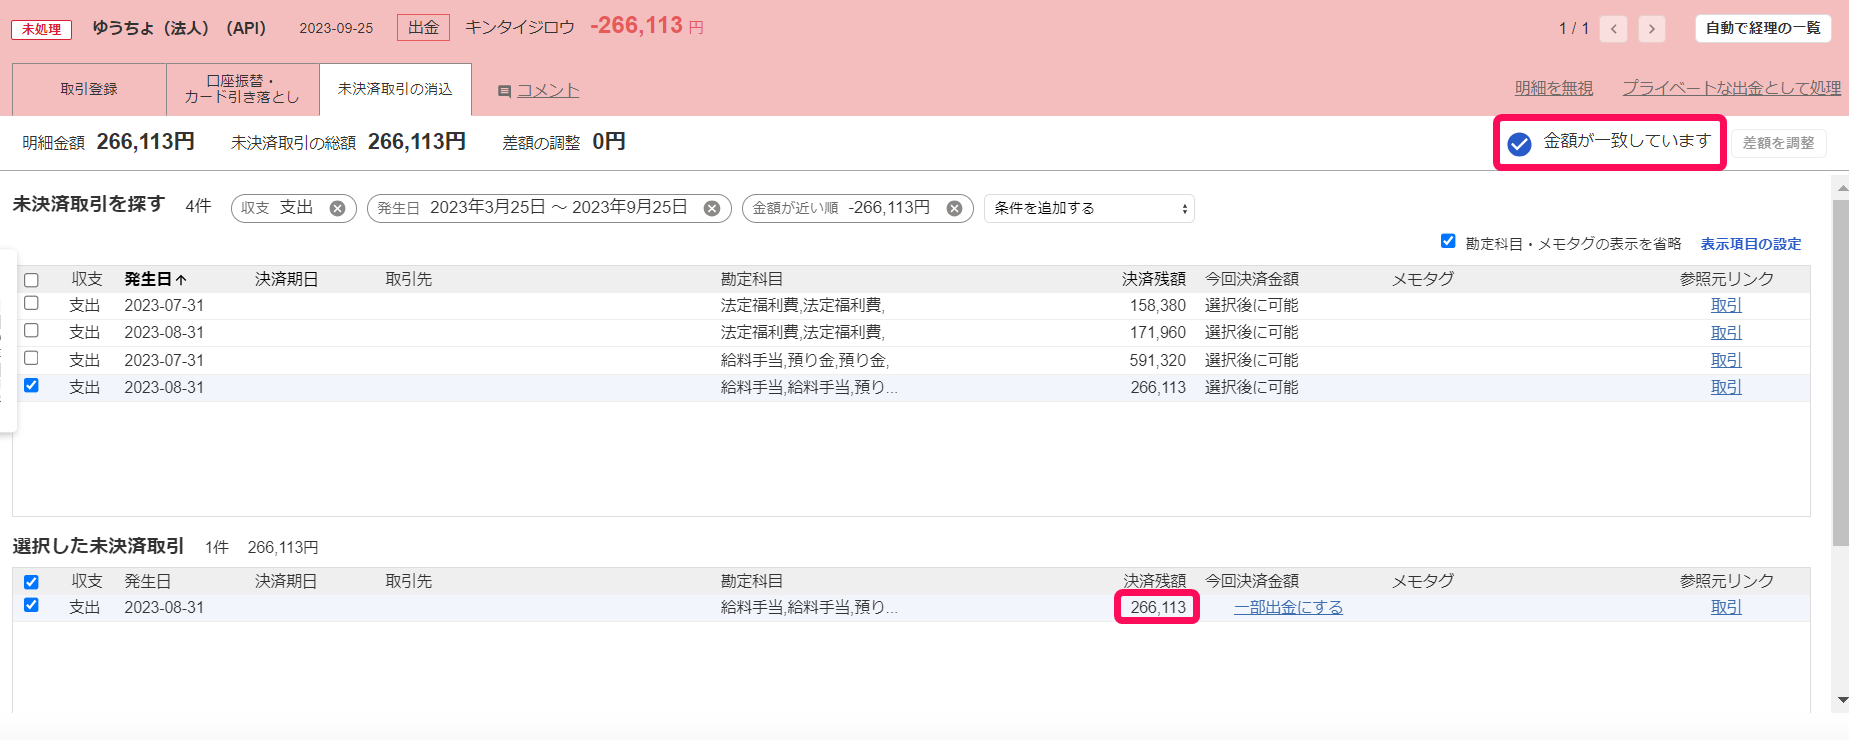
Task: Uncheck selected transaction 2023-08-31 row
Action: click(31, 605)
